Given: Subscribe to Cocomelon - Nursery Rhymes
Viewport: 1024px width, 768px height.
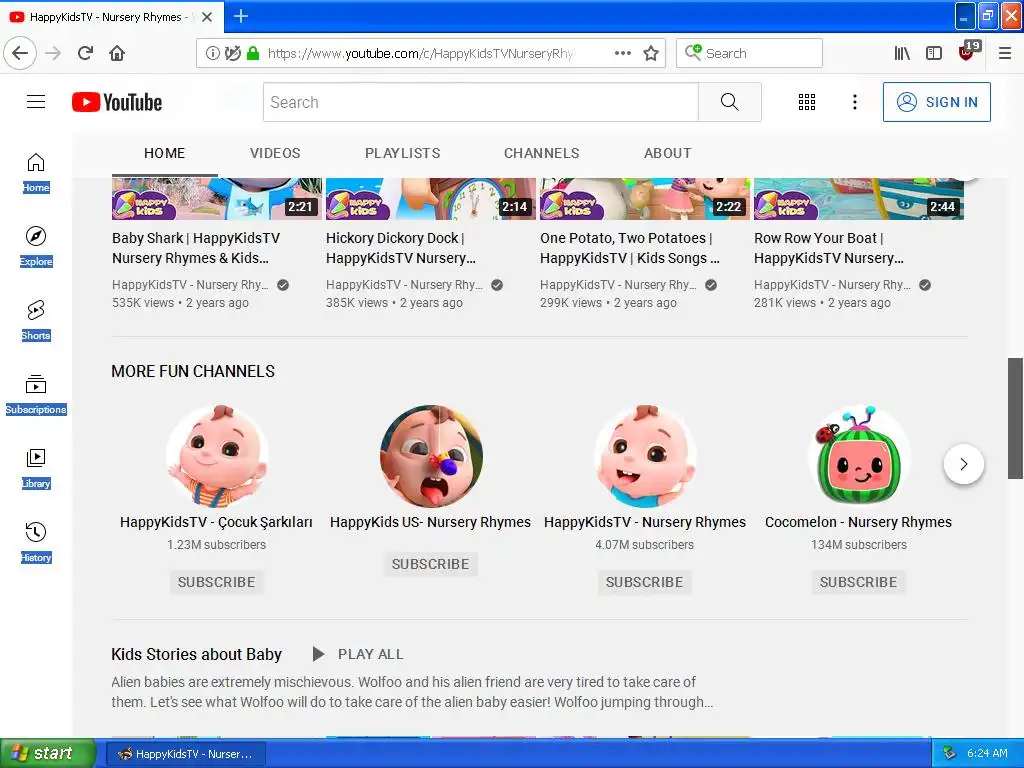Looking at the screenshot, I should coord(858,582).
